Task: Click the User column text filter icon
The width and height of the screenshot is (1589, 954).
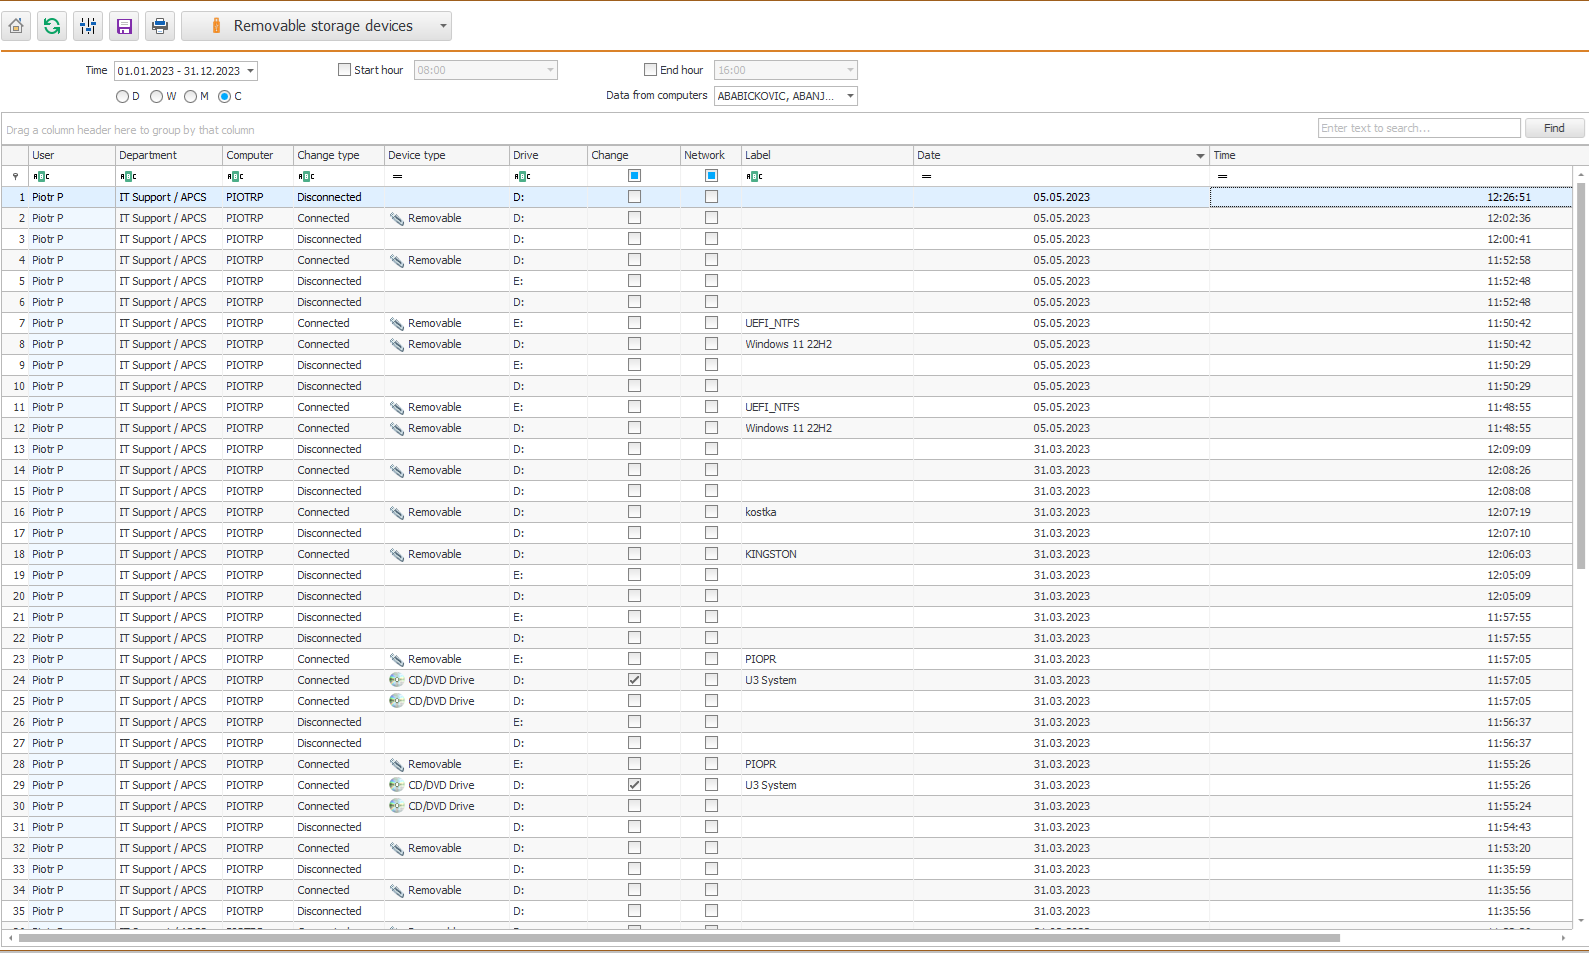Action: tap(41, 176)
